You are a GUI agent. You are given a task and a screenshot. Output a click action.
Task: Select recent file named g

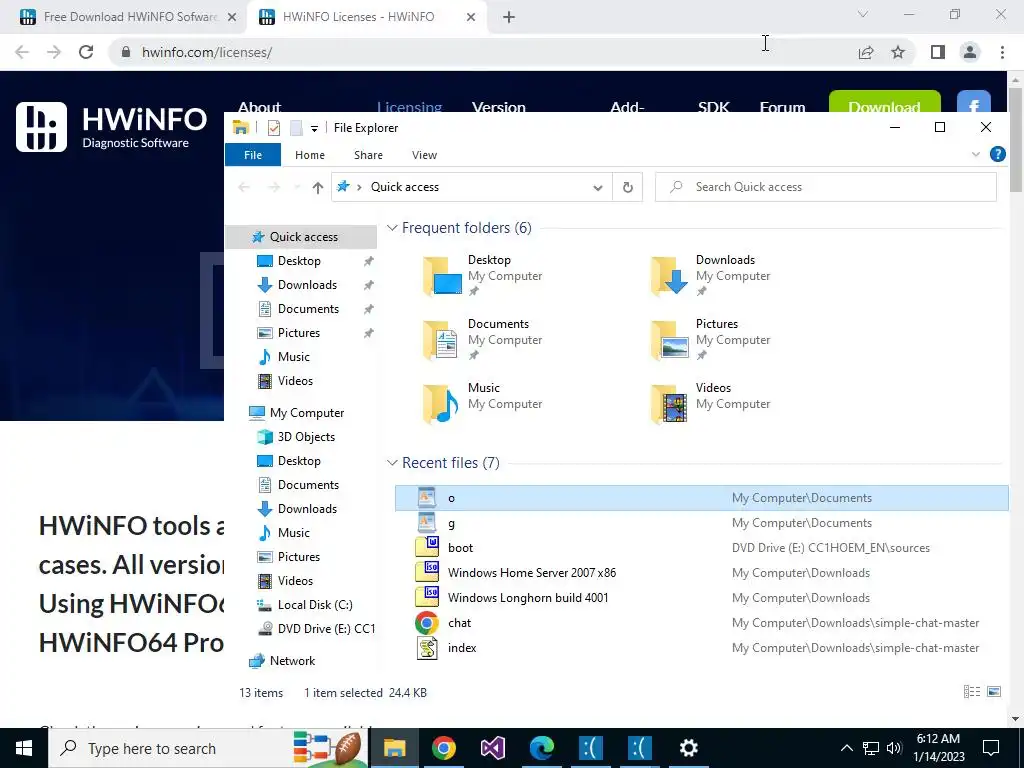pyautogui.click(x=701, y=523)
